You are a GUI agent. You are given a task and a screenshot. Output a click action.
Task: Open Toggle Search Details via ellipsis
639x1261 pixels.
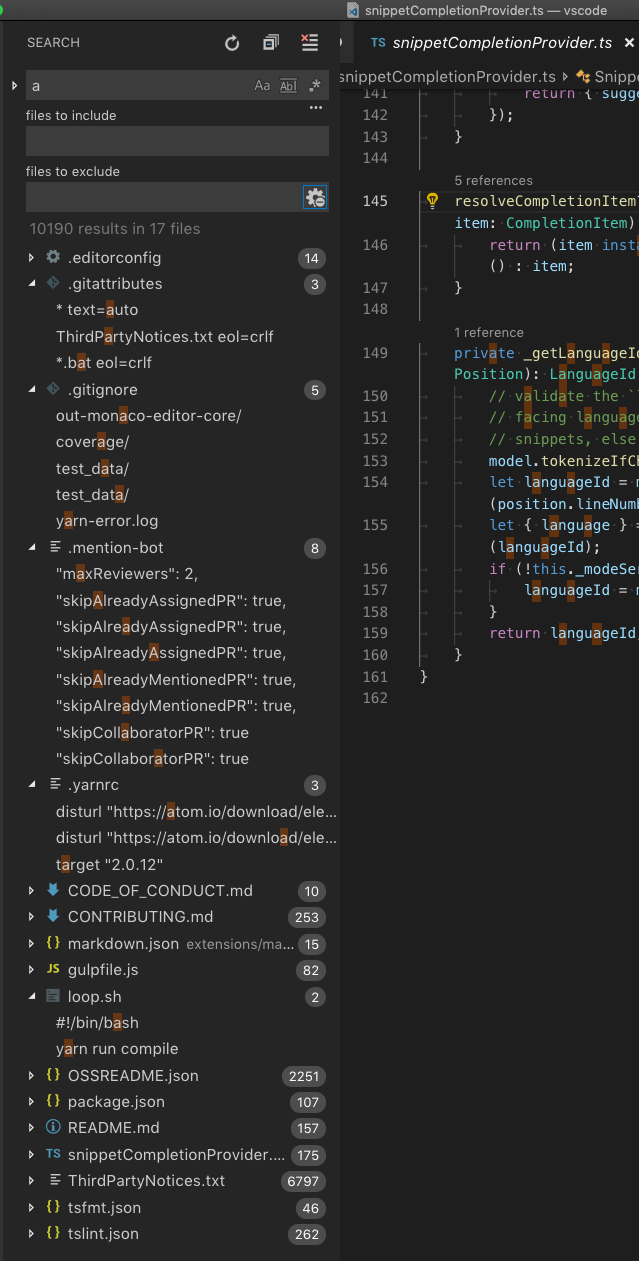point(315,107)
